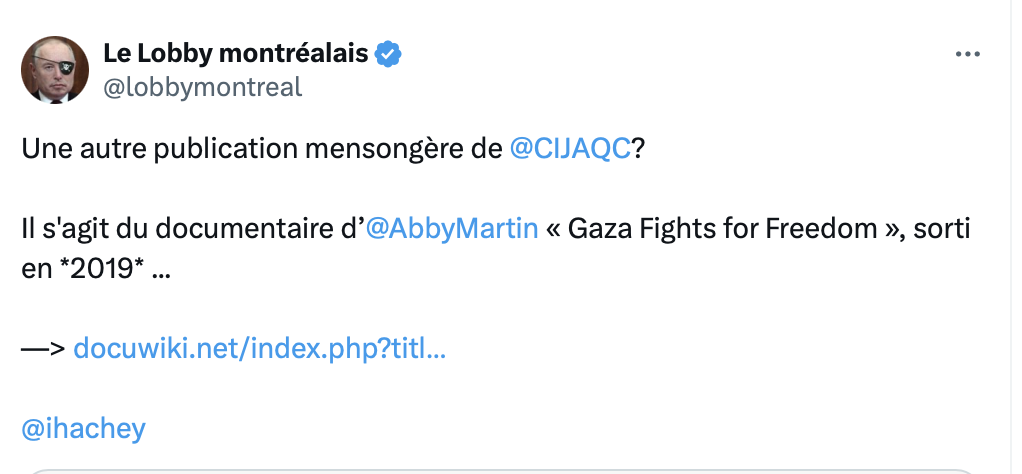
Task: Visit the @AbbyMartin mentioned profile
Action: coord(452,229)
